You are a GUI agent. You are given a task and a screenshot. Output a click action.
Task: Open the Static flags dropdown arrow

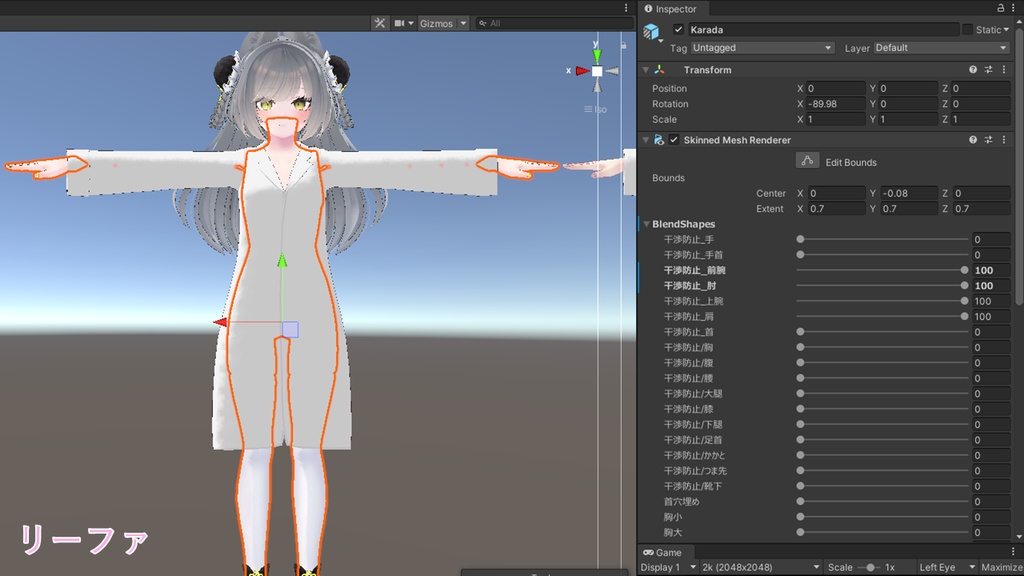point(1006,30)
